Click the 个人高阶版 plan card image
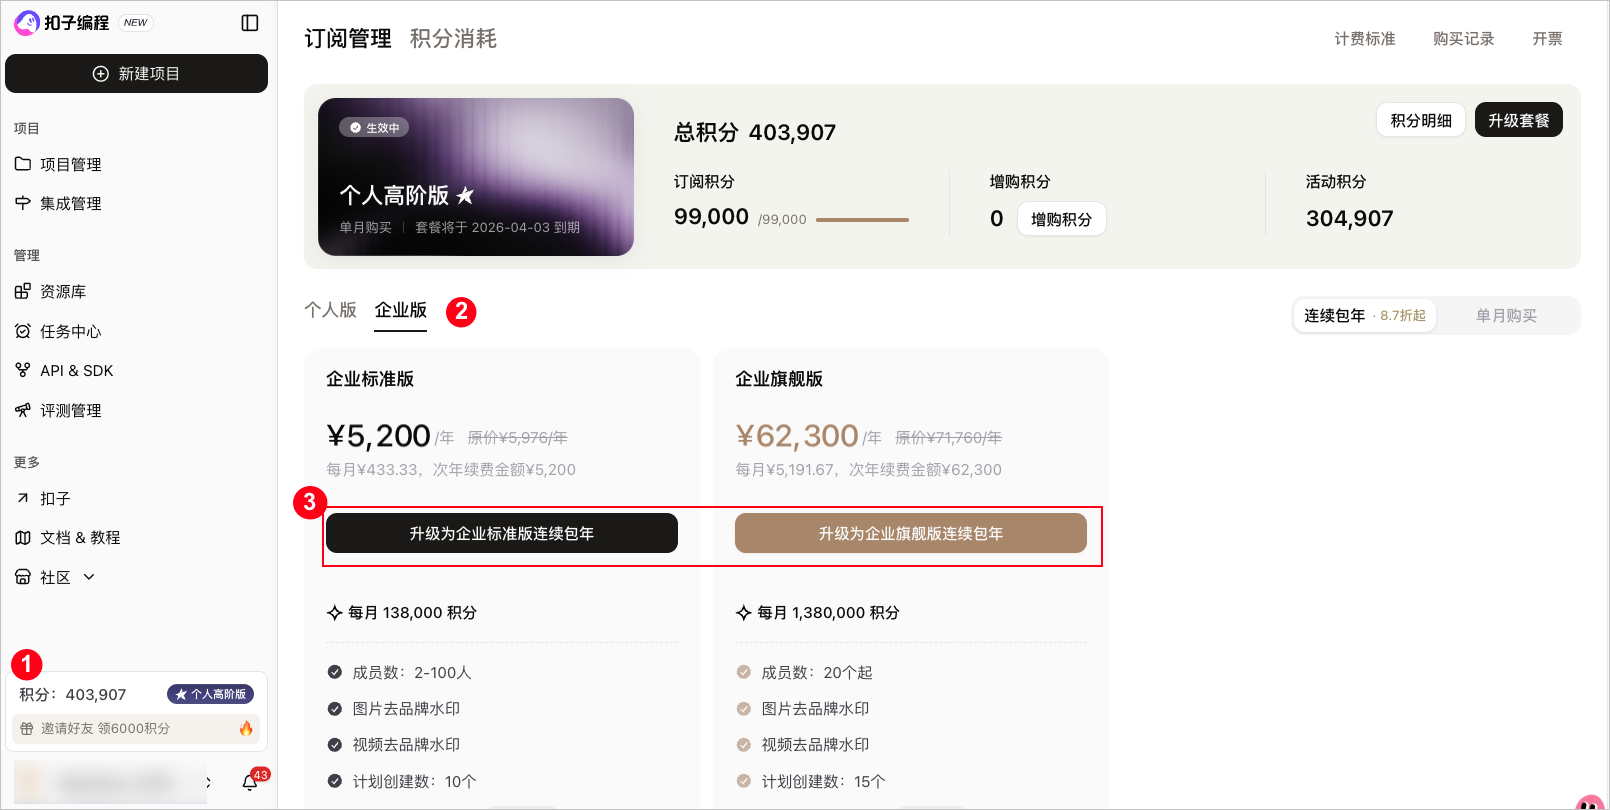The image size is (1610, 810). coord(476,177)
